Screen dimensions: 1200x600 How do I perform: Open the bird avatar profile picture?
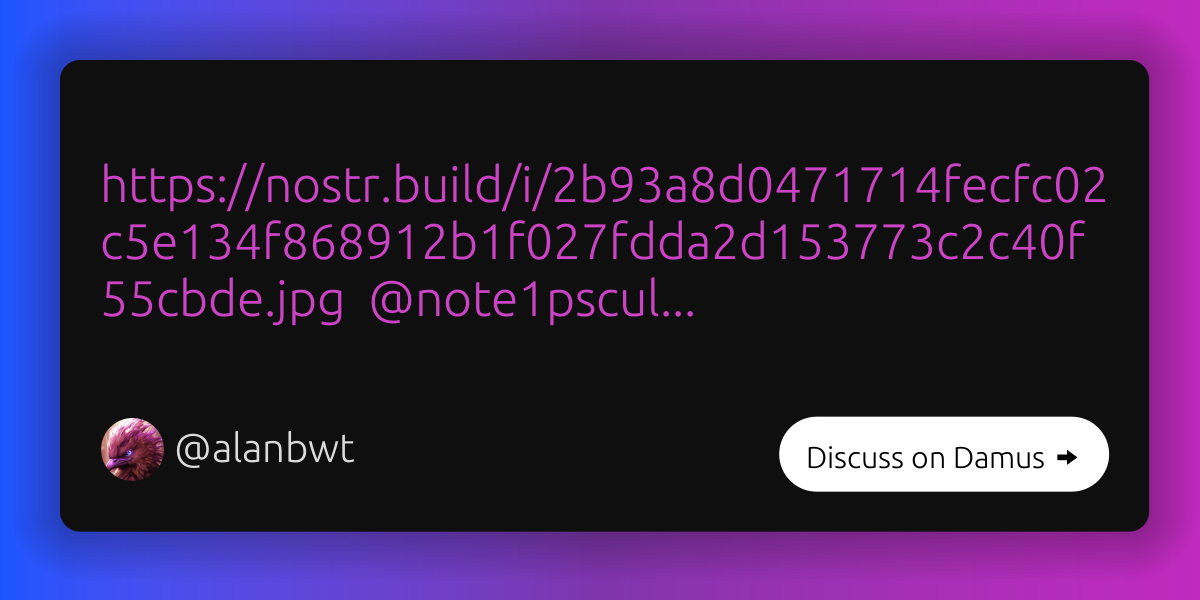point(132,450)
